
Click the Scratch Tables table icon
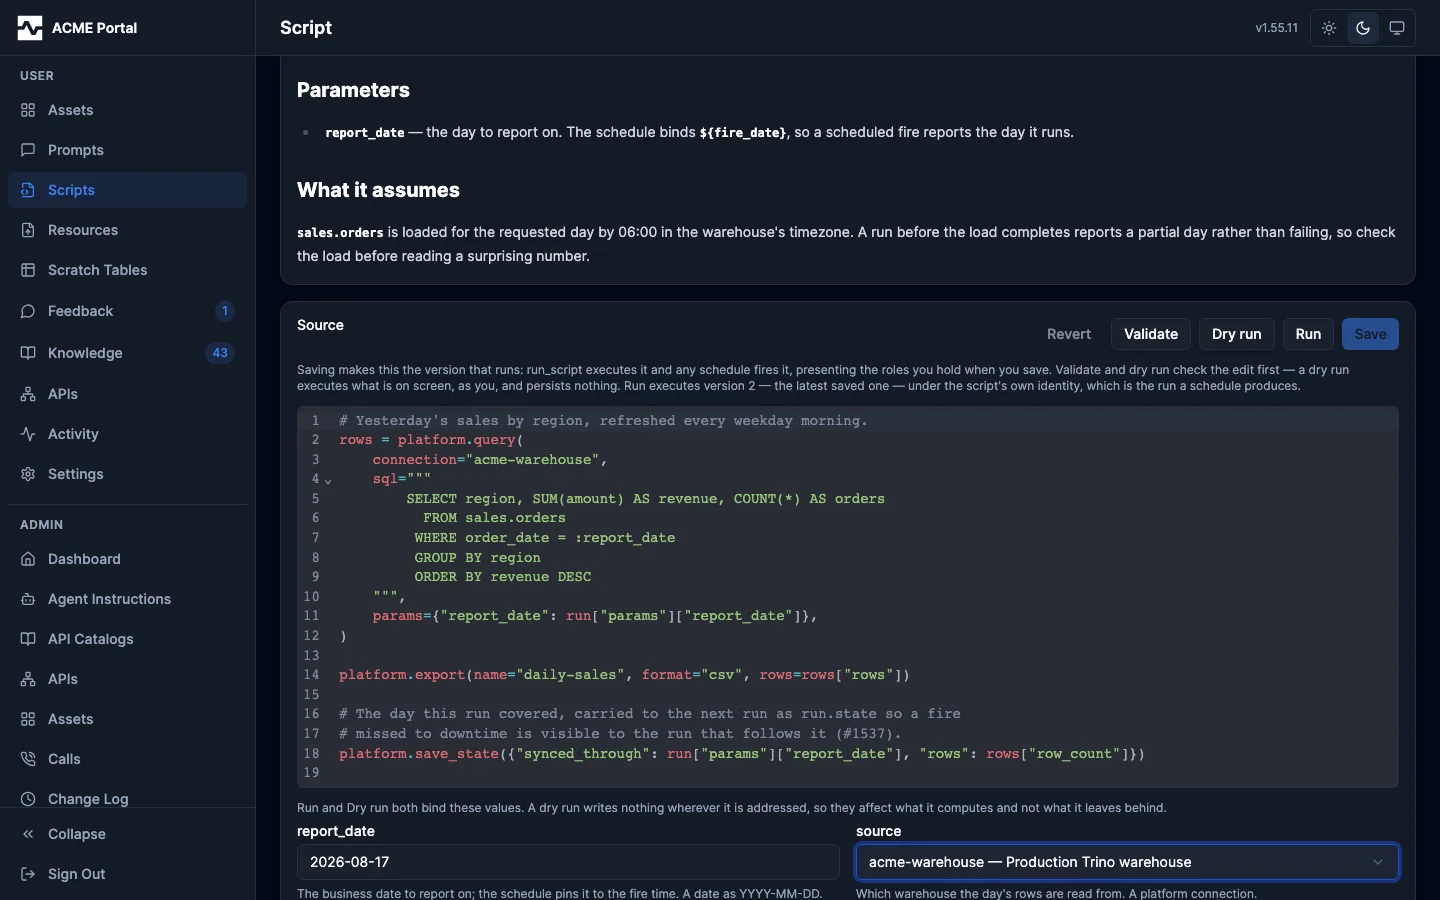click(x=28, y=270)
